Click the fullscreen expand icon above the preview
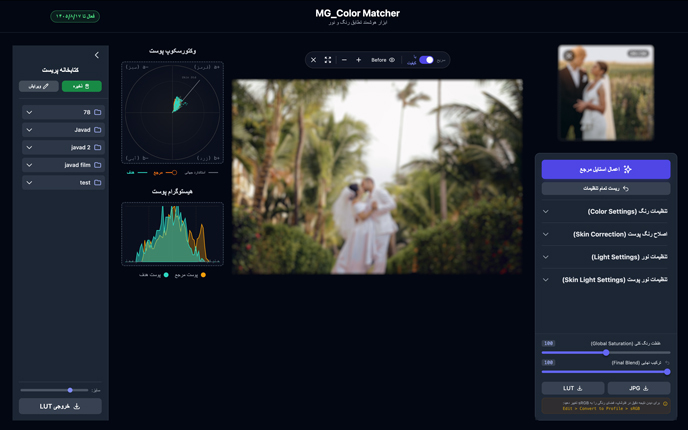The image size is (688, 430). [328, 60]
